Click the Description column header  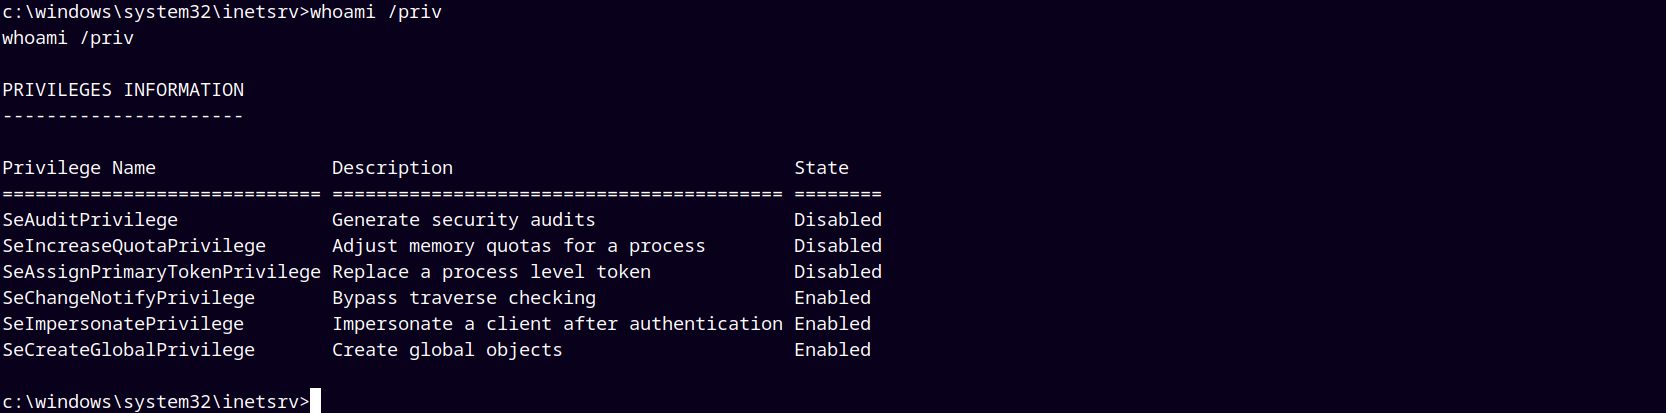392,168
